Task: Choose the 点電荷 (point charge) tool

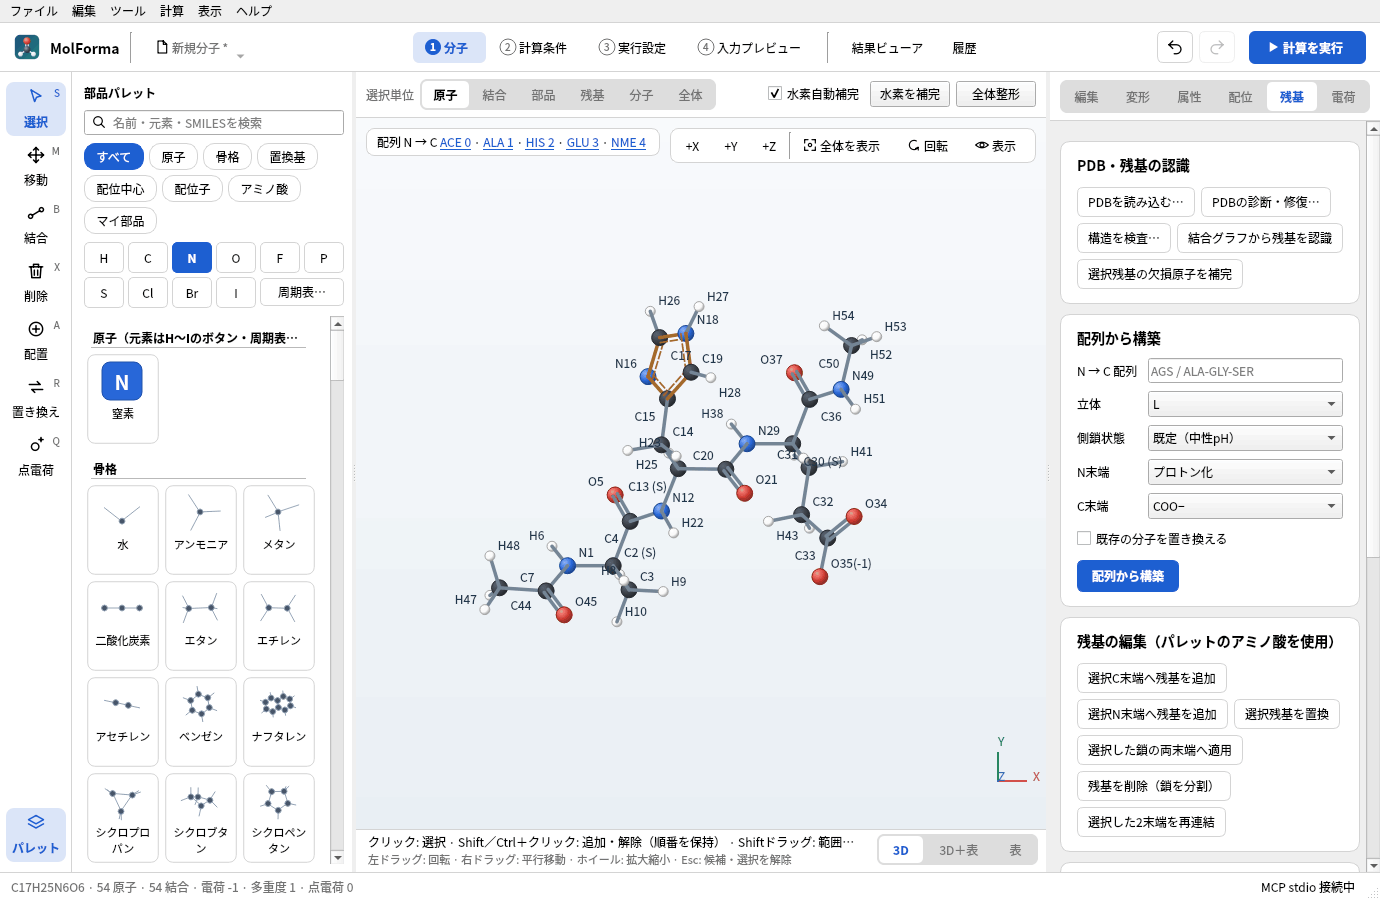Action: (36, 456)
